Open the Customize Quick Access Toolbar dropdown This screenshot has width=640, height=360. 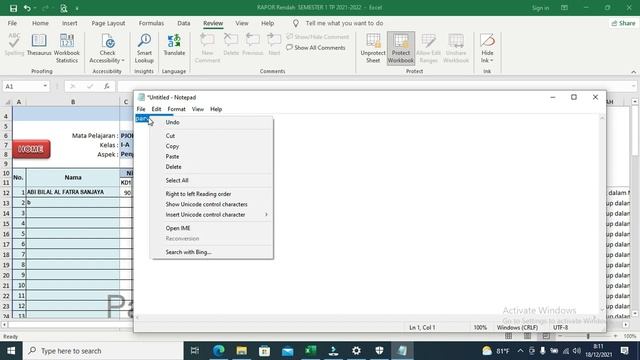77,8
